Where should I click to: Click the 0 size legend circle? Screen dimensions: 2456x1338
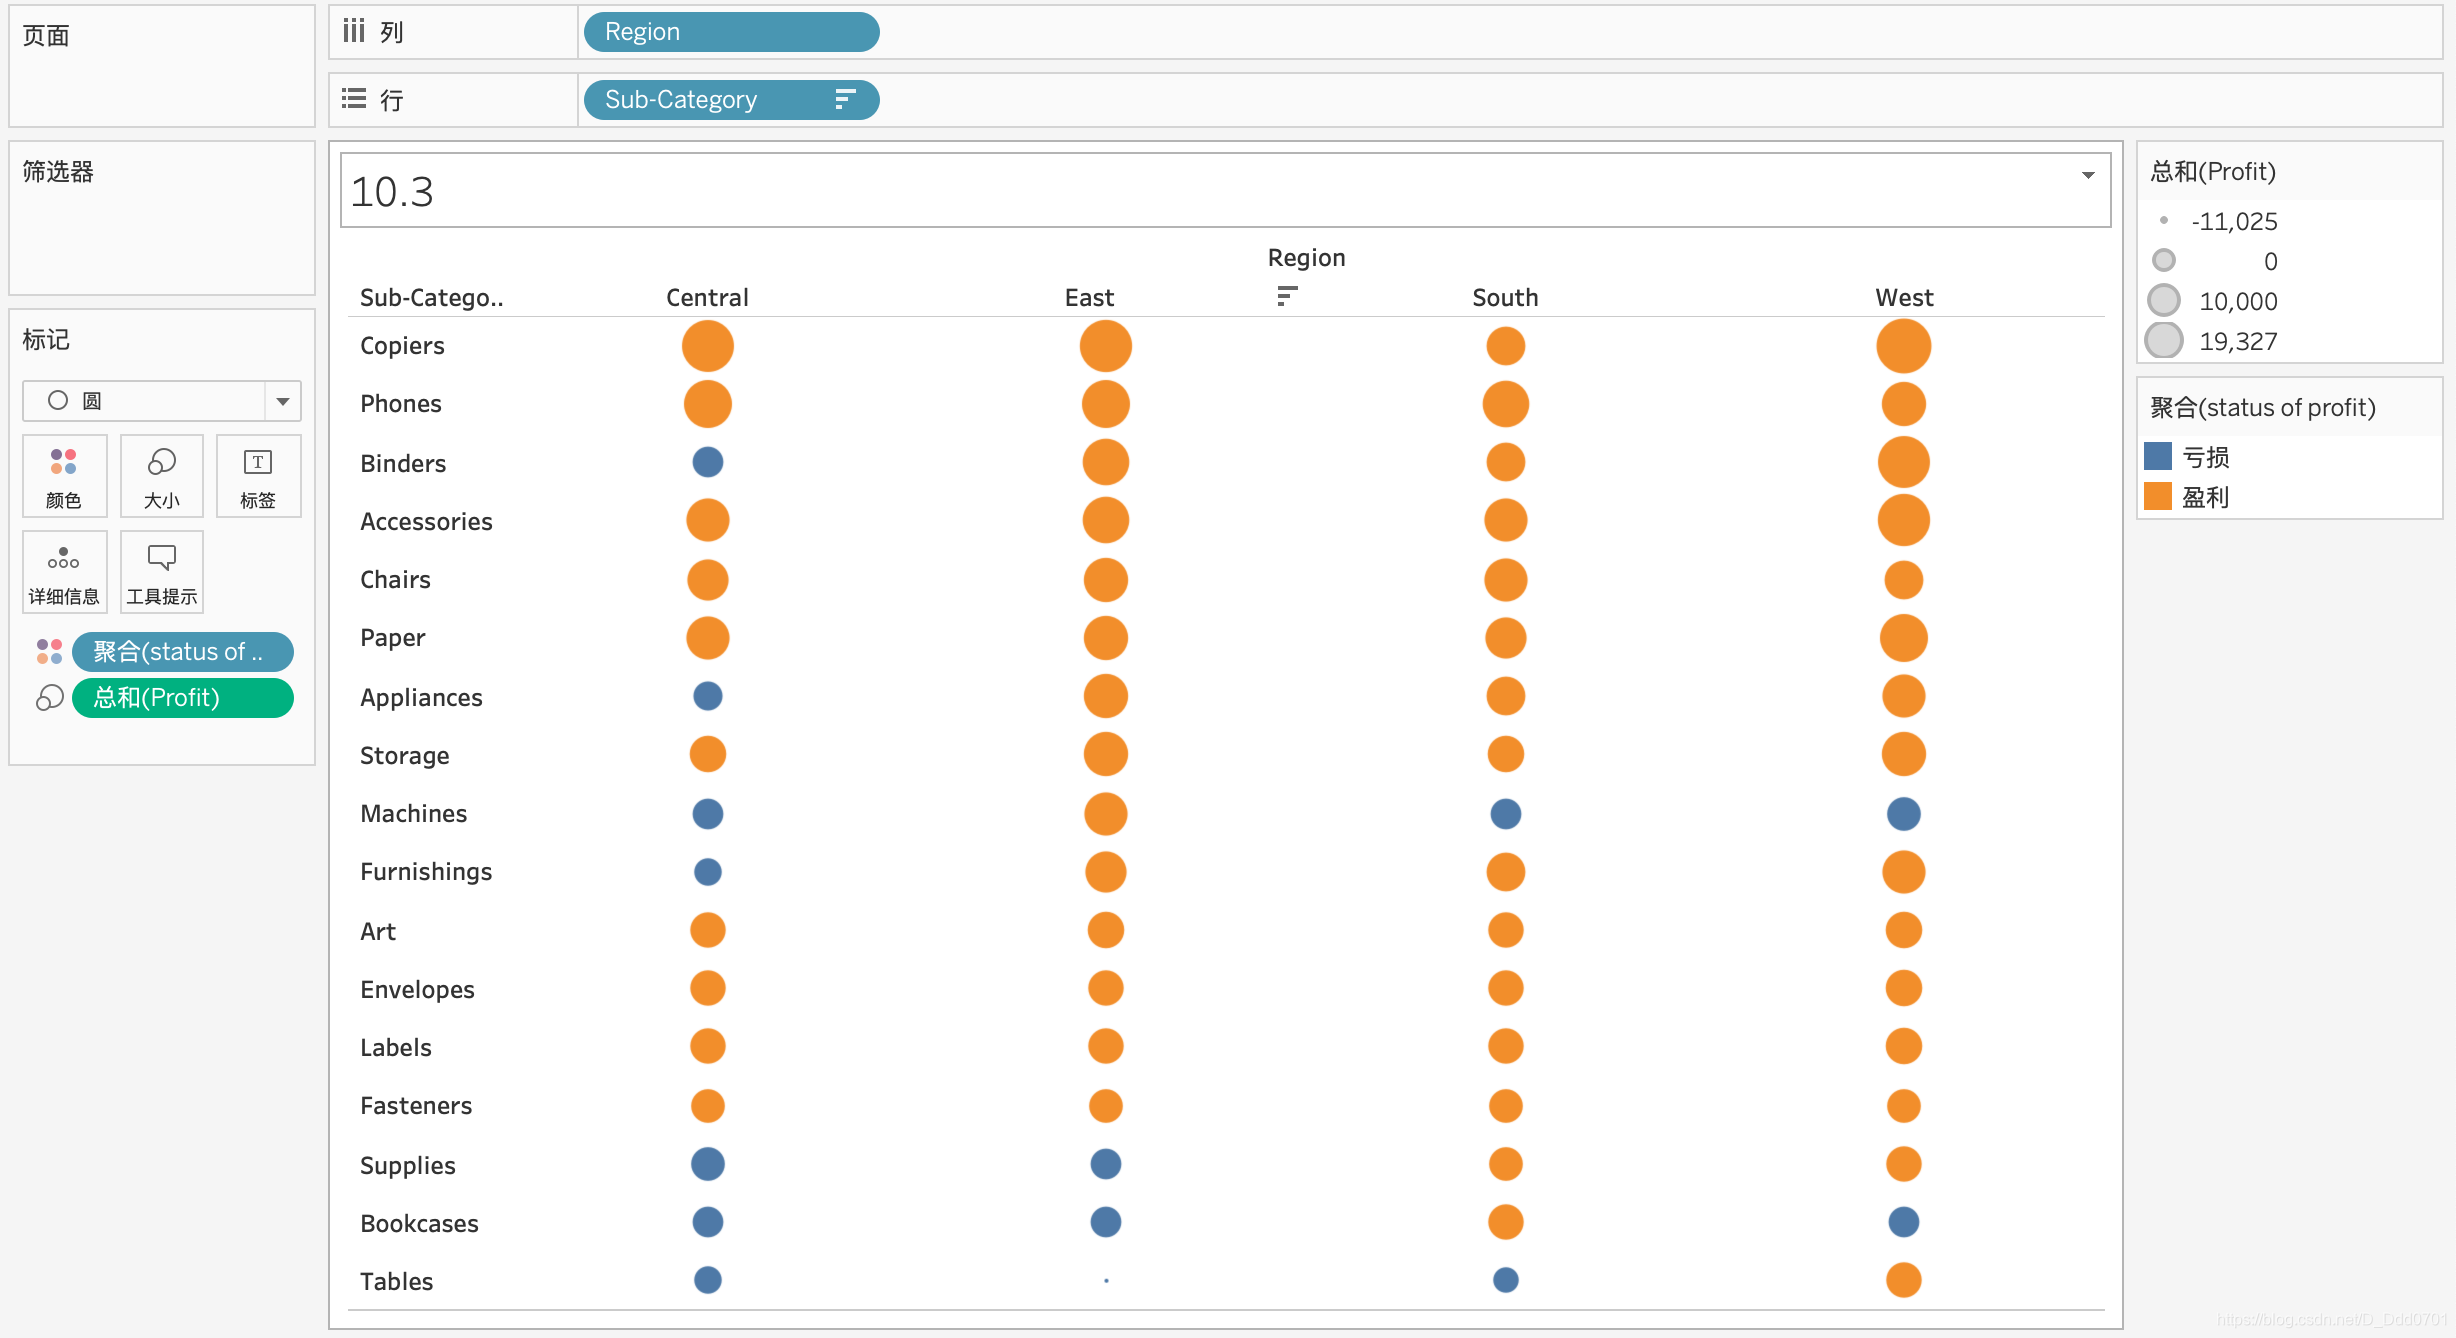tap(2164, 261)
